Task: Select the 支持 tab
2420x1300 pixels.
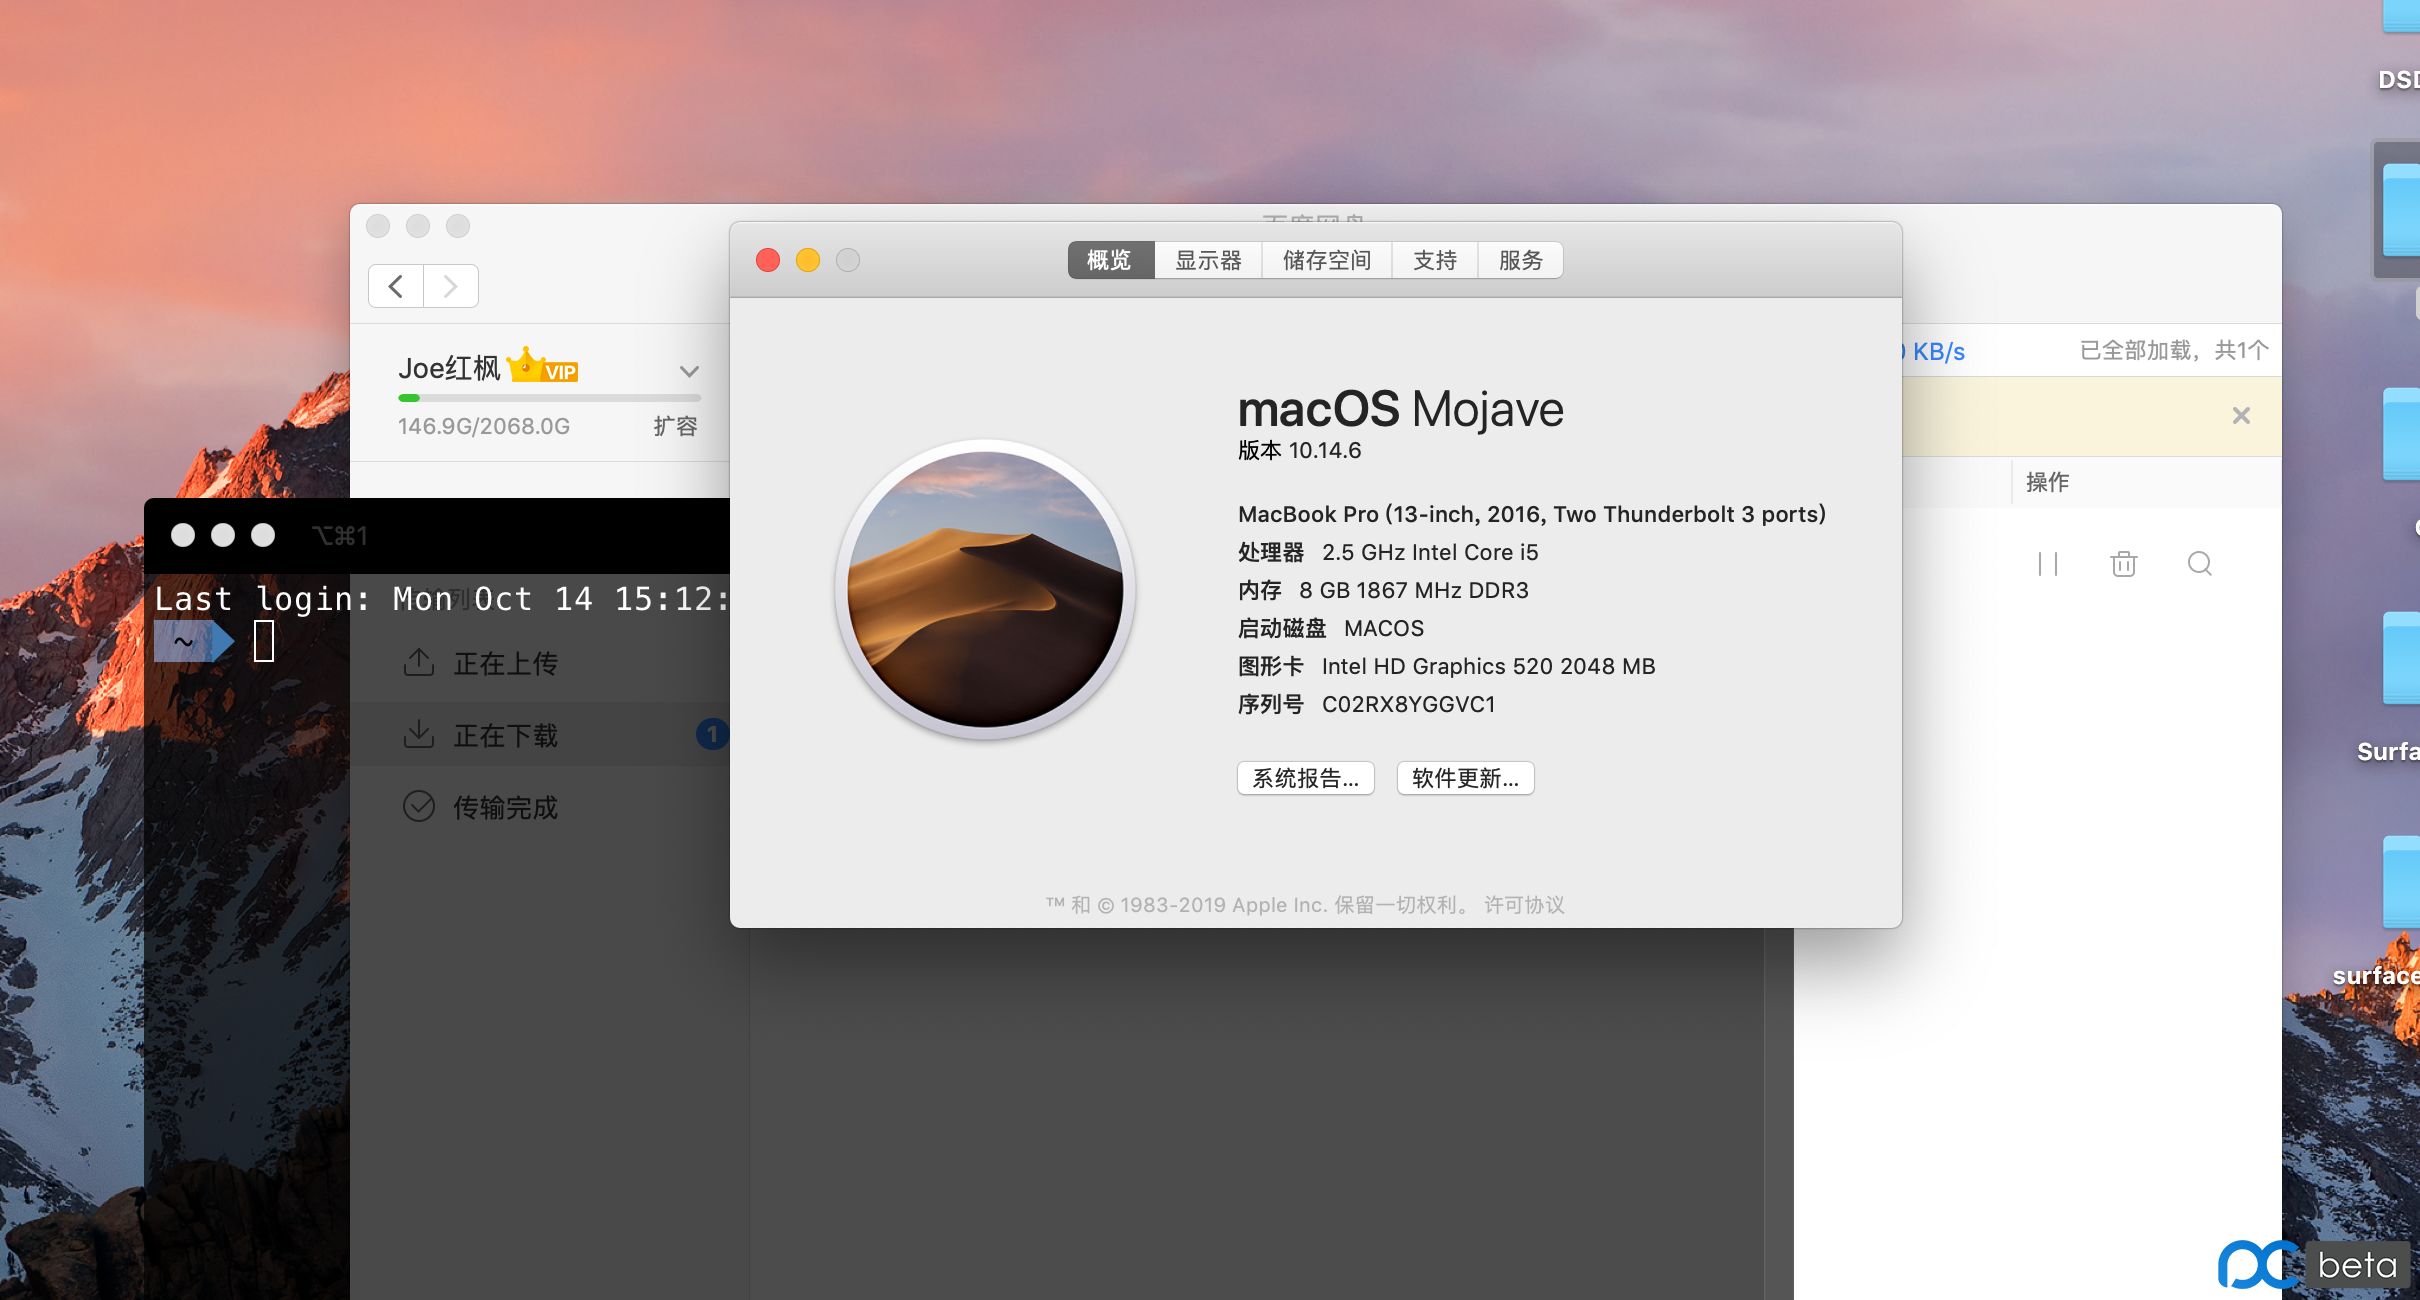Action: [x=1434, y=260]
